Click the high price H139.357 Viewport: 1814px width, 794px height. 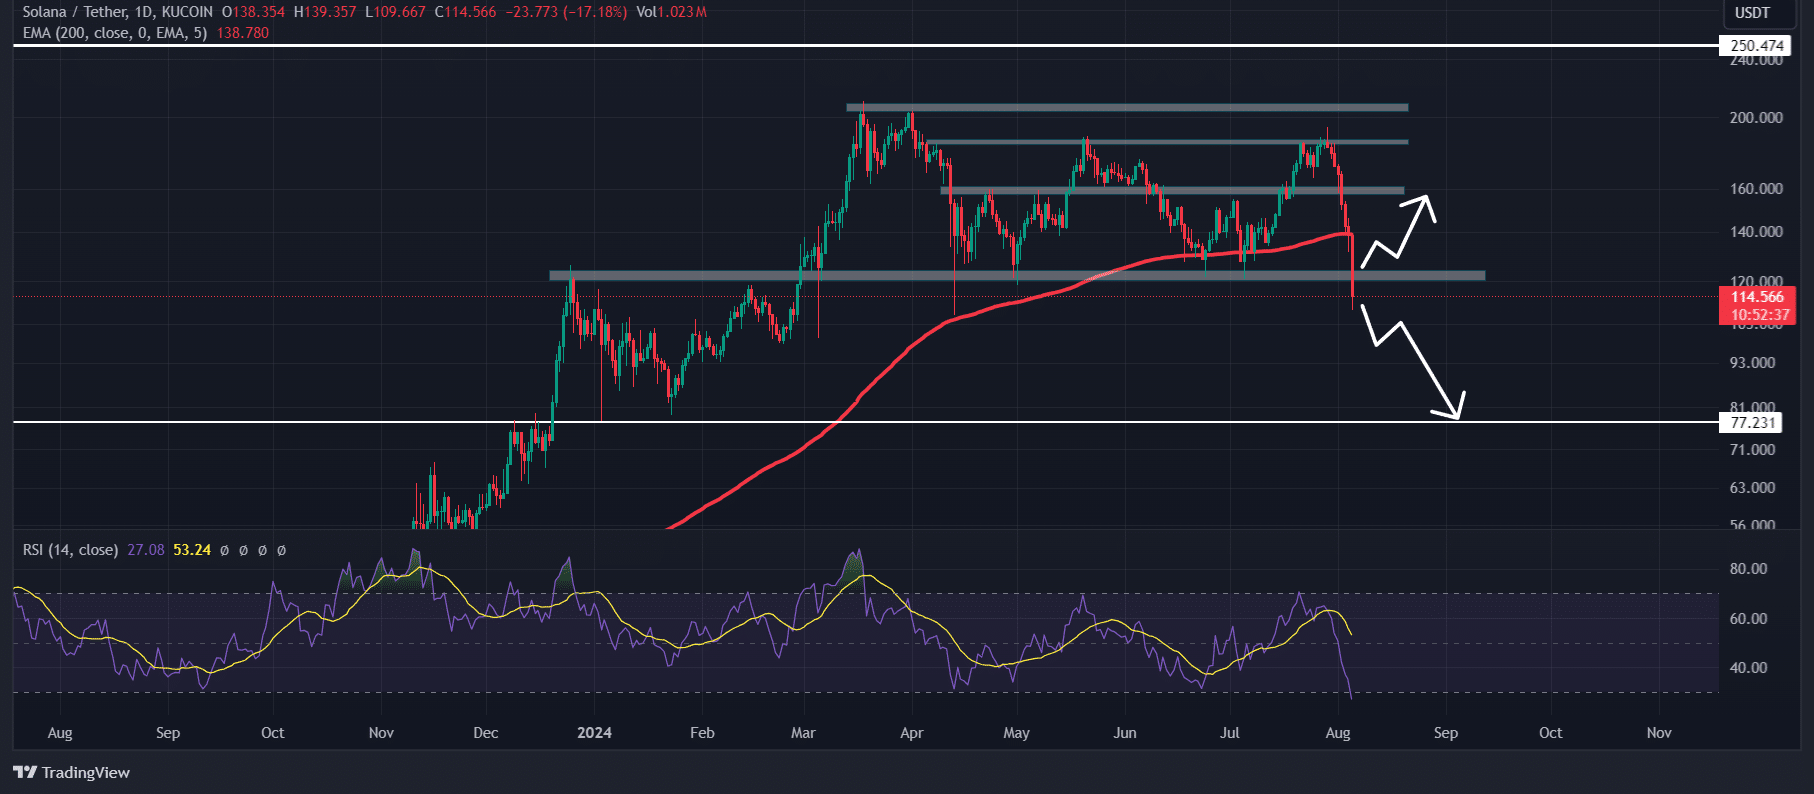pos(325,12)
